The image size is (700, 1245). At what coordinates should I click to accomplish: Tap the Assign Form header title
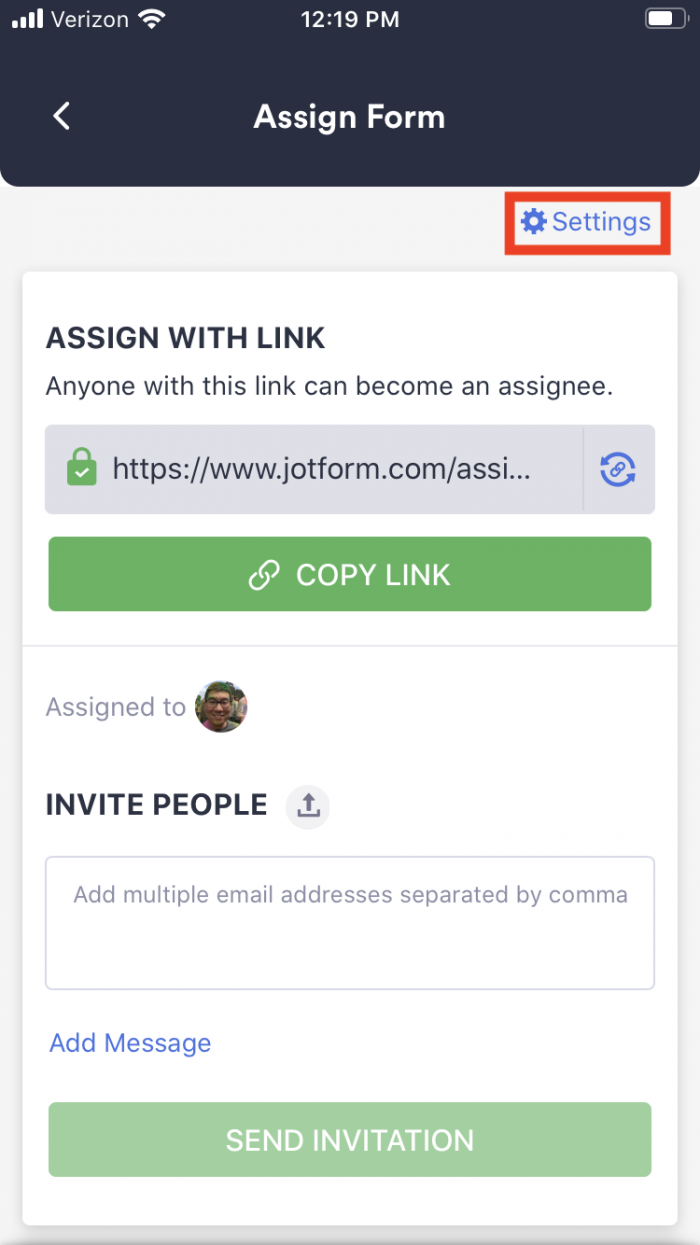pyautogui.click(x=349, y=117)
